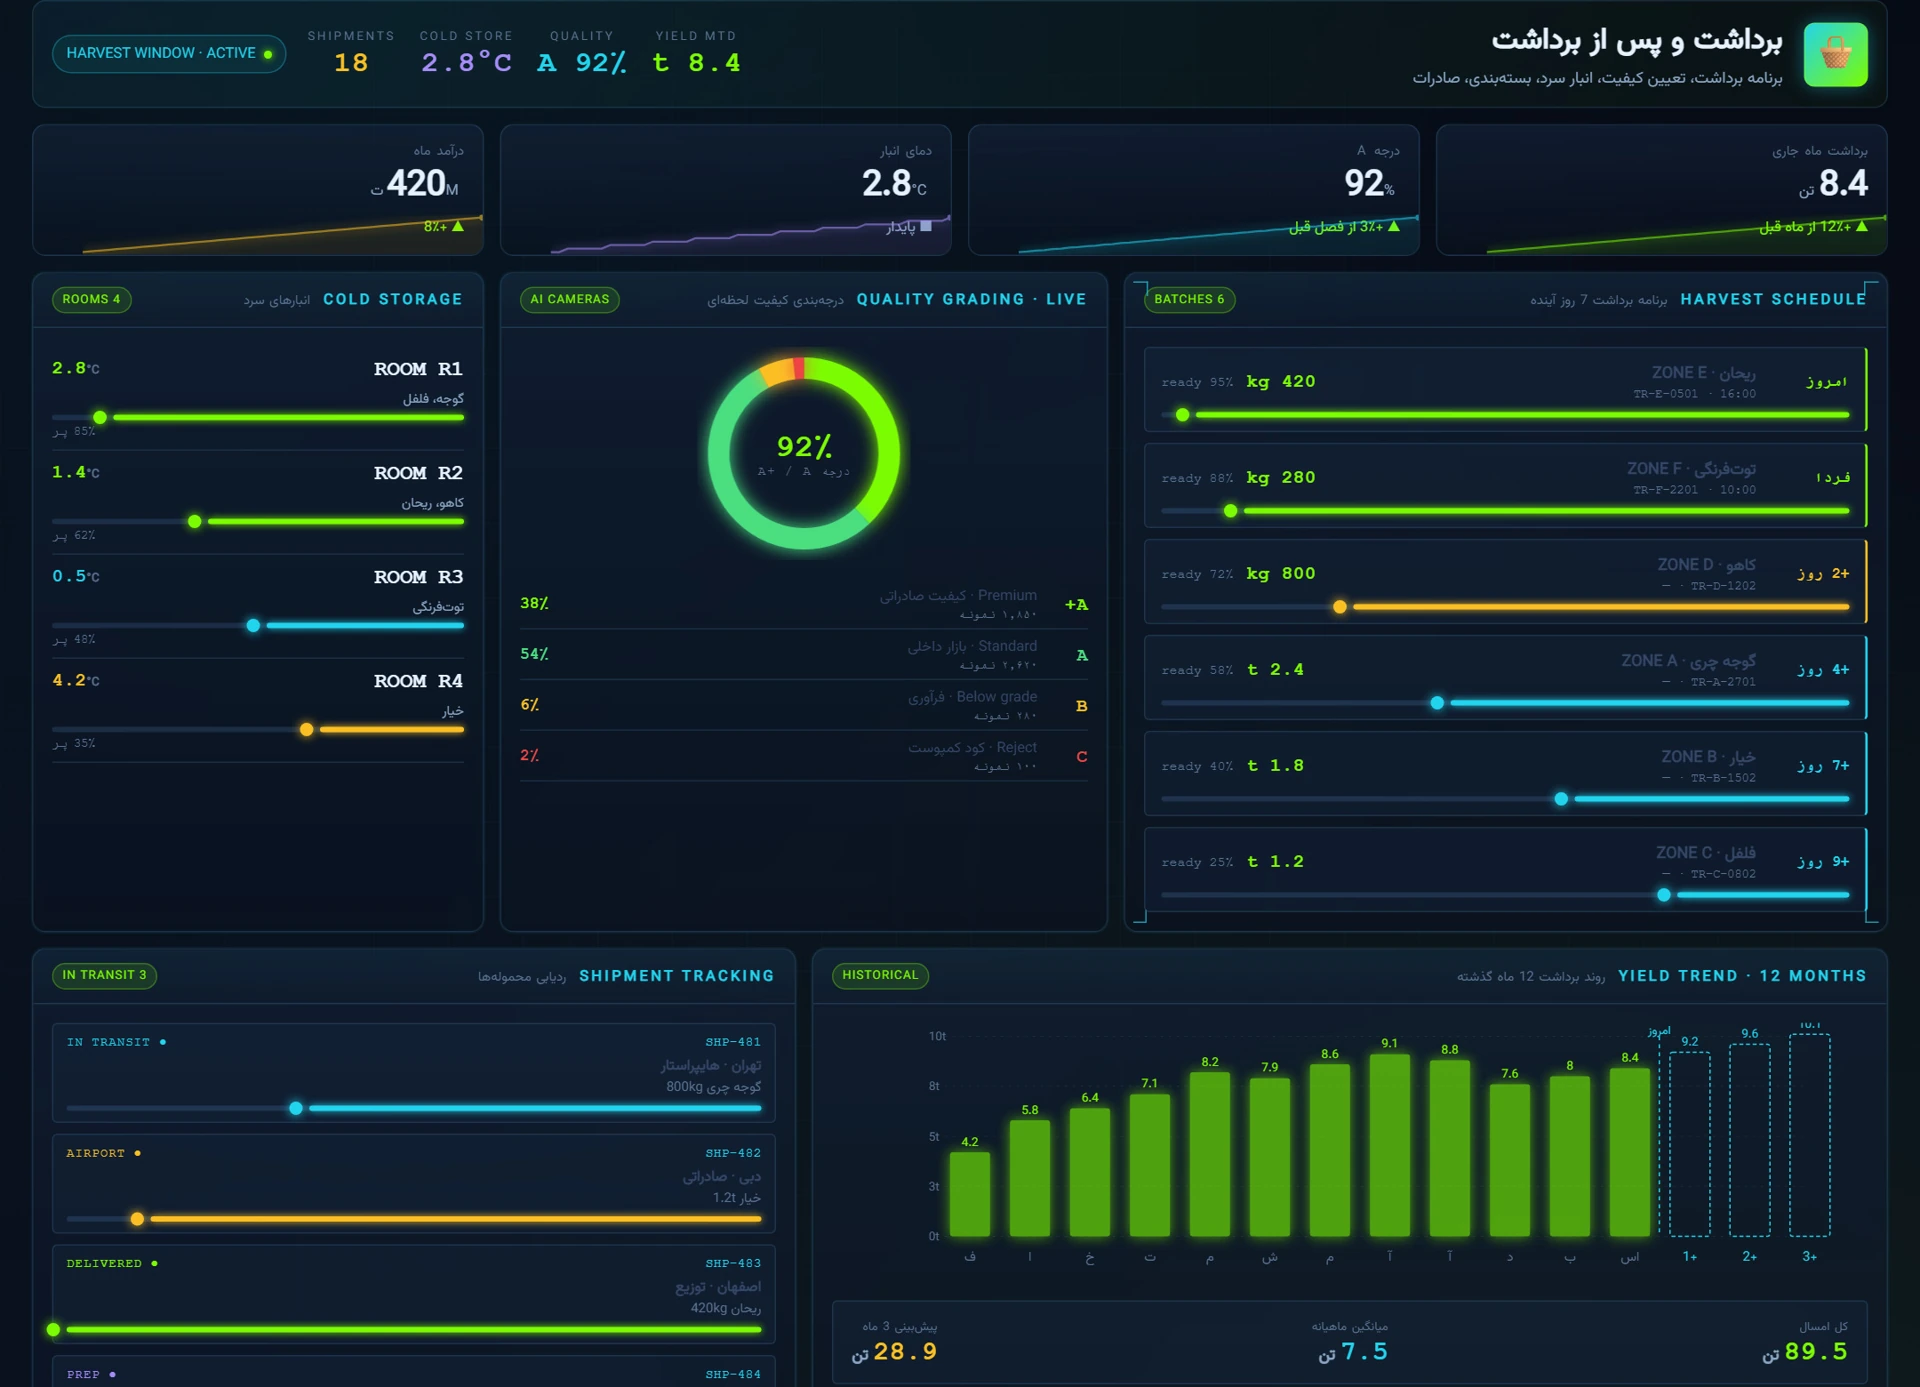Open shipment SHP-482 airport card
Image resolution: width=1920 pixels, height=1387 pixels.
413,1183
